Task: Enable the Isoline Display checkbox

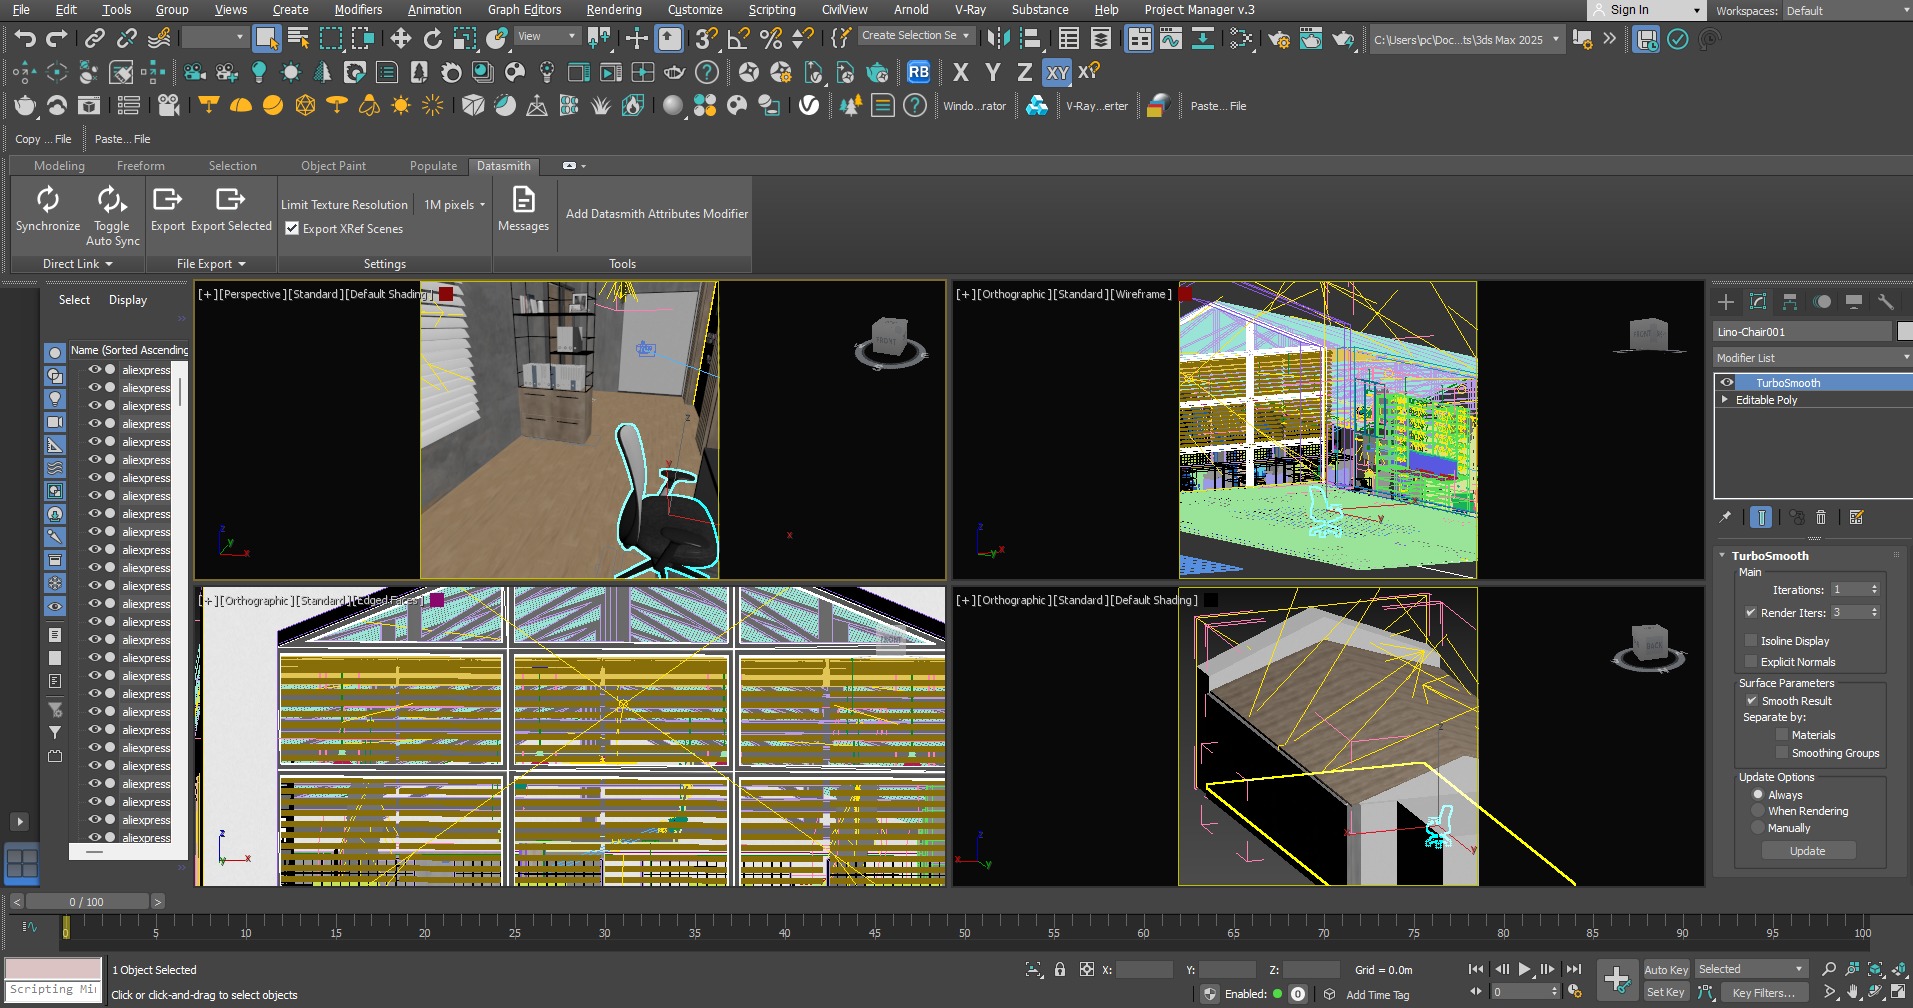Action: tap(1751, 640)
